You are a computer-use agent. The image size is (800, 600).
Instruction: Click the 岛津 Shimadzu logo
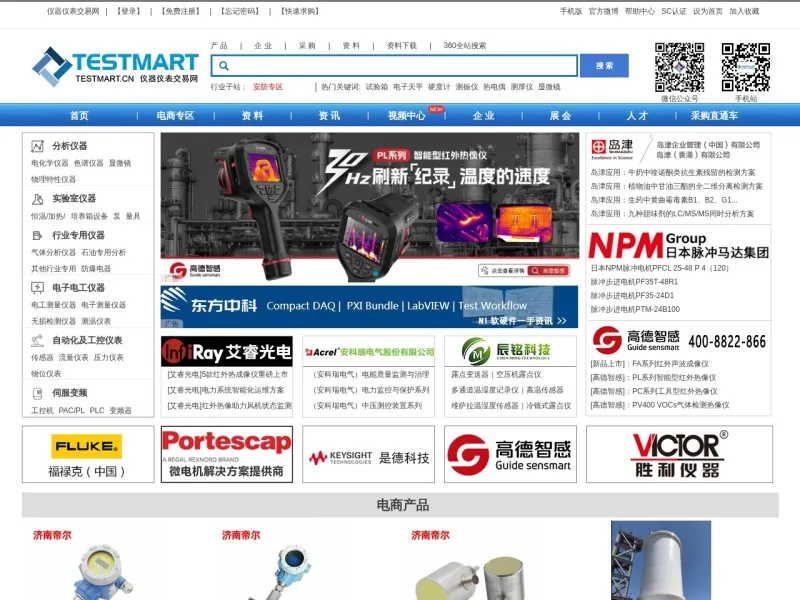(x=612, y=148)
